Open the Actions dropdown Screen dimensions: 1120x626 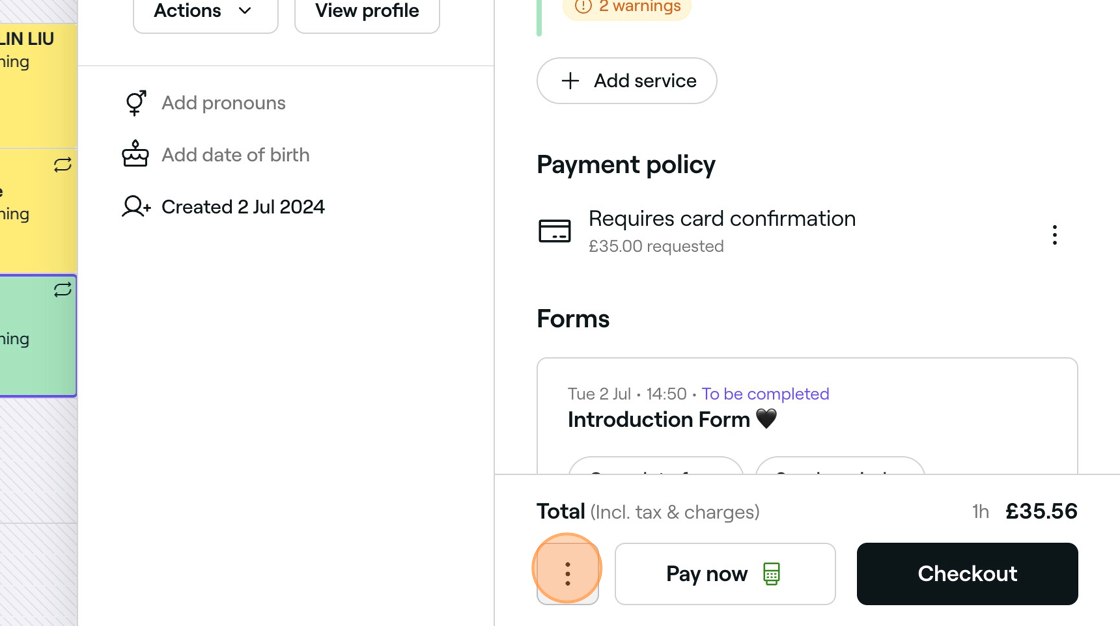205,12
